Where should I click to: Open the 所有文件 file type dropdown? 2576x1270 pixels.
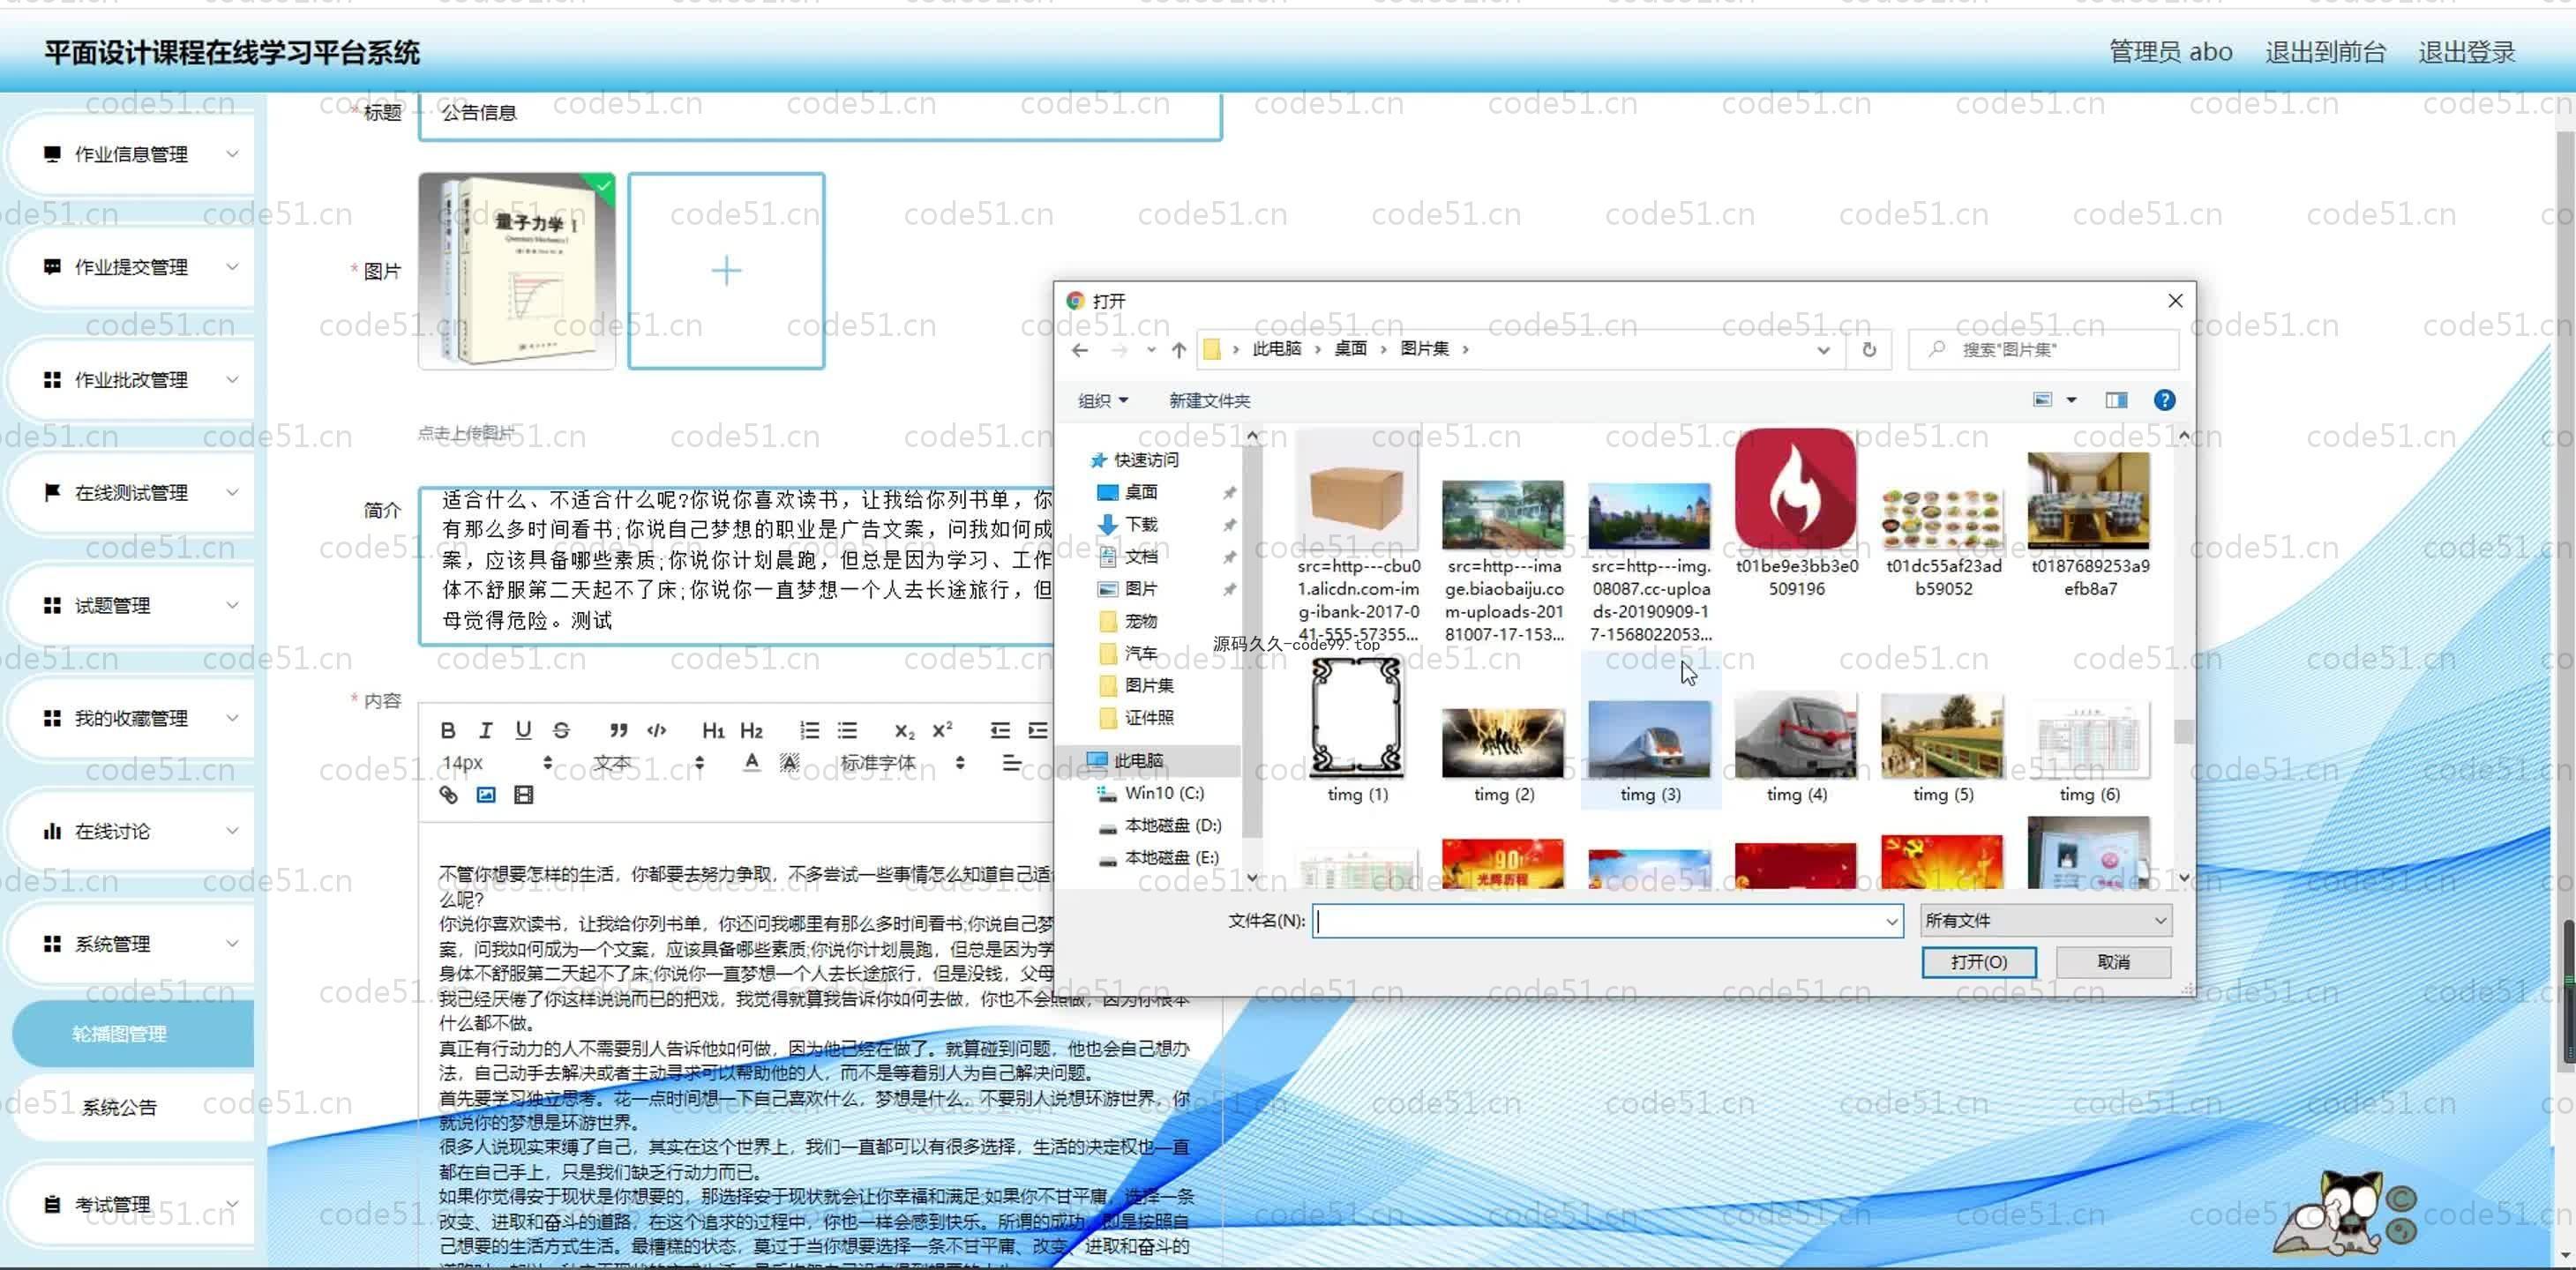coord(2045,920)
